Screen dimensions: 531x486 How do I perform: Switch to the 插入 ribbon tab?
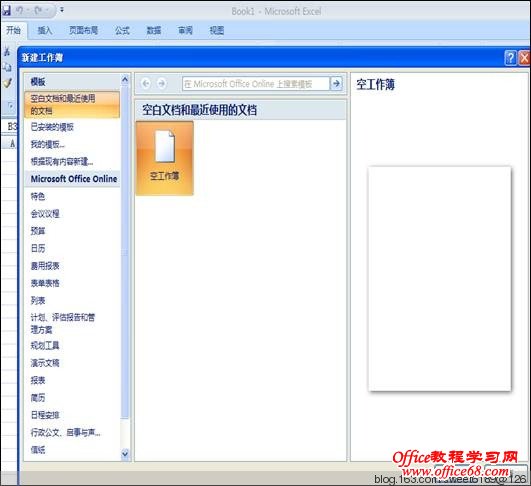(45, 30)
